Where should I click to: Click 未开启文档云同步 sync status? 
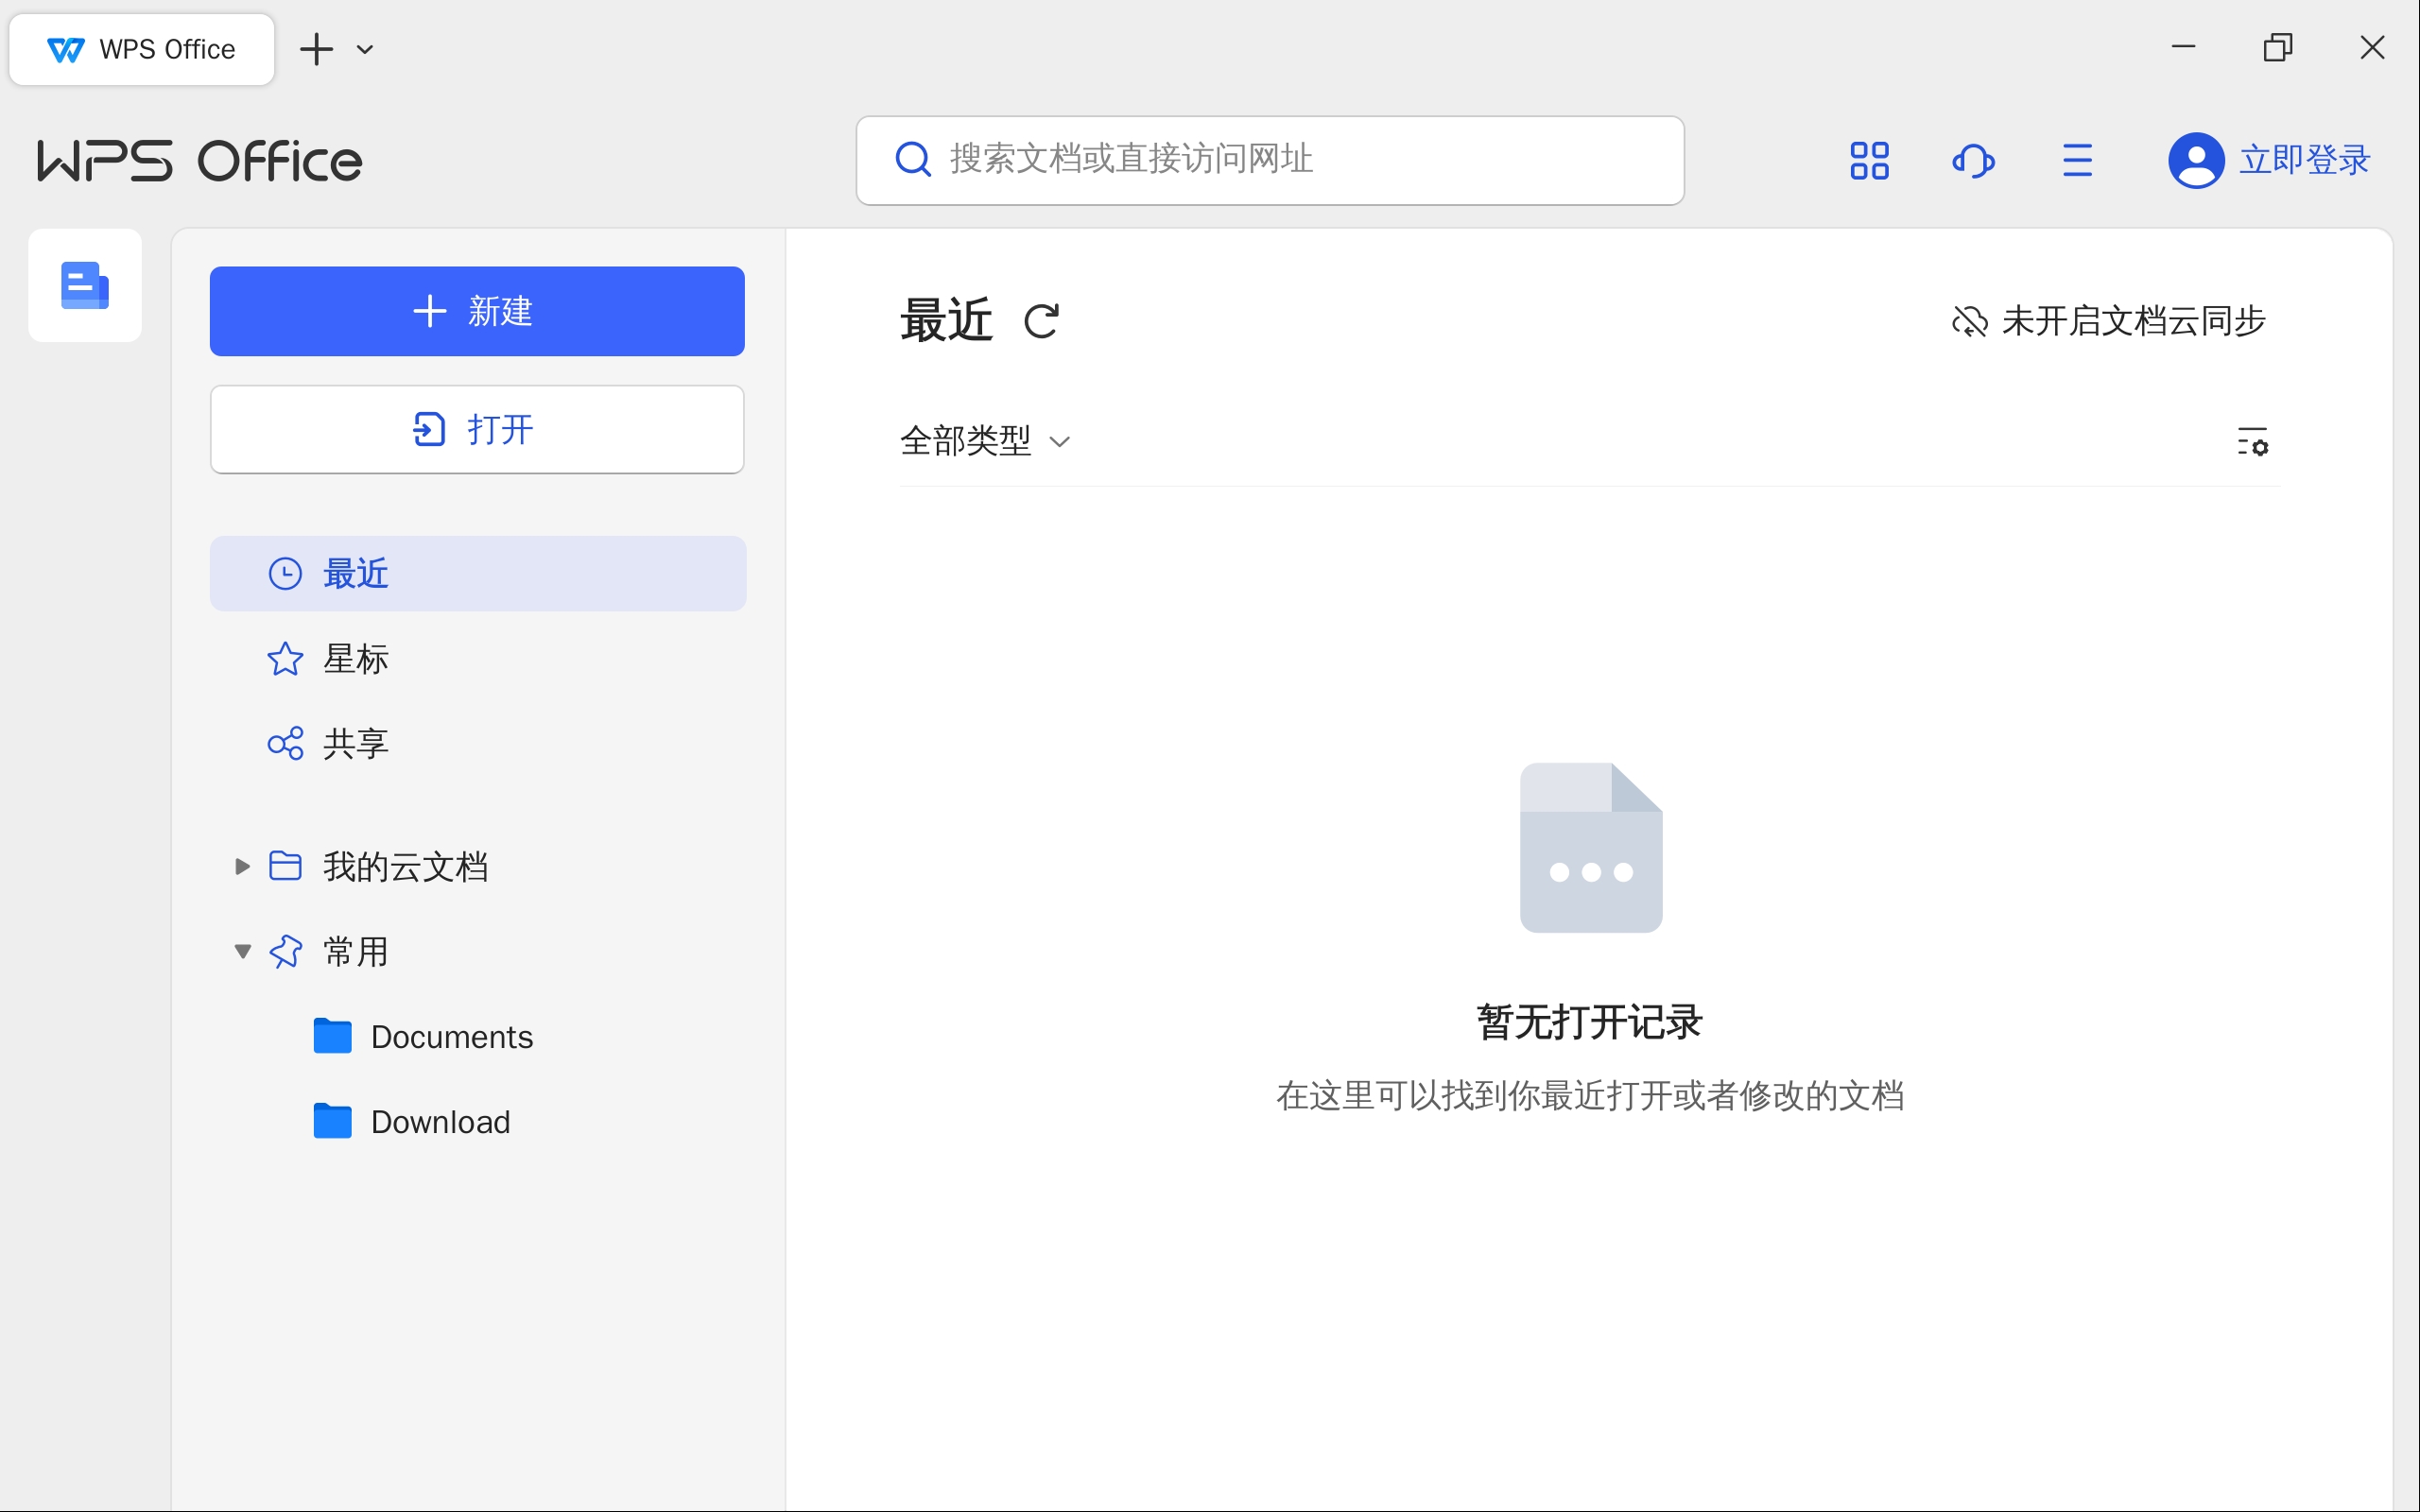pyautogui.click(x=2108, y=321)
